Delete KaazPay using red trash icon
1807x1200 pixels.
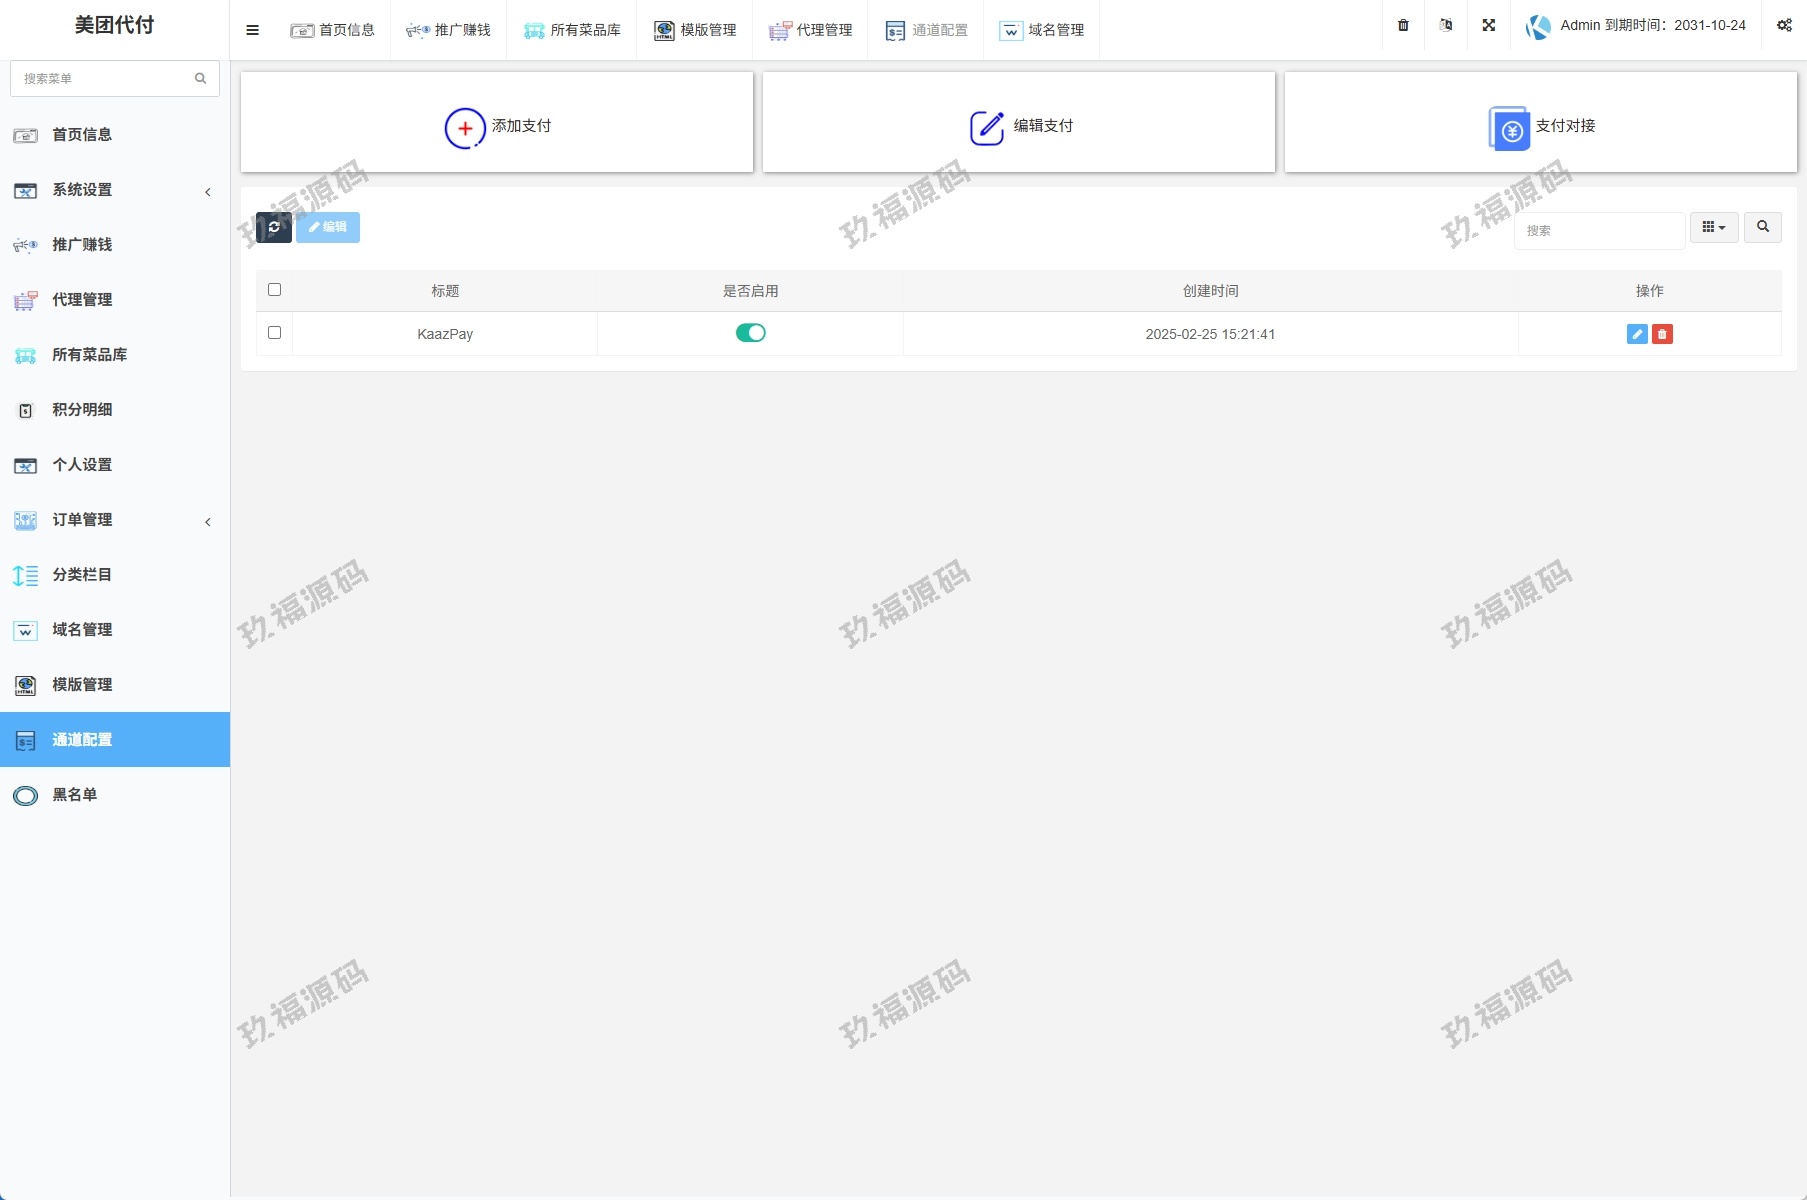pos(1662,334)
